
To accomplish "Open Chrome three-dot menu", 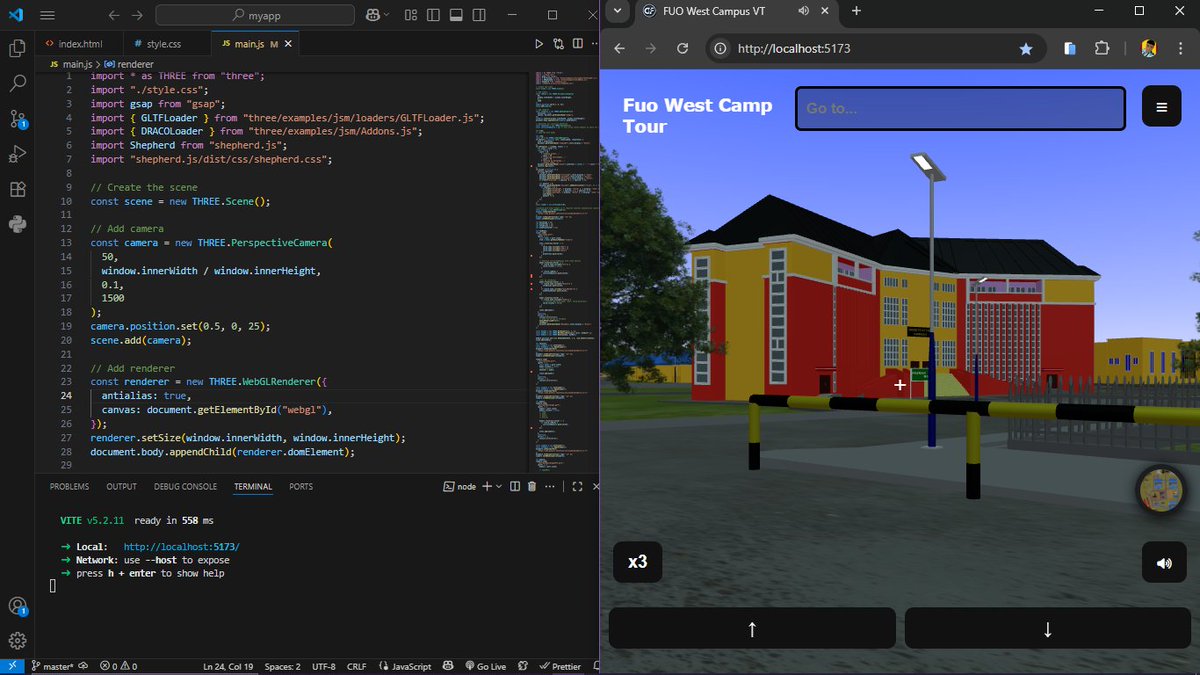I will 1181,48.
